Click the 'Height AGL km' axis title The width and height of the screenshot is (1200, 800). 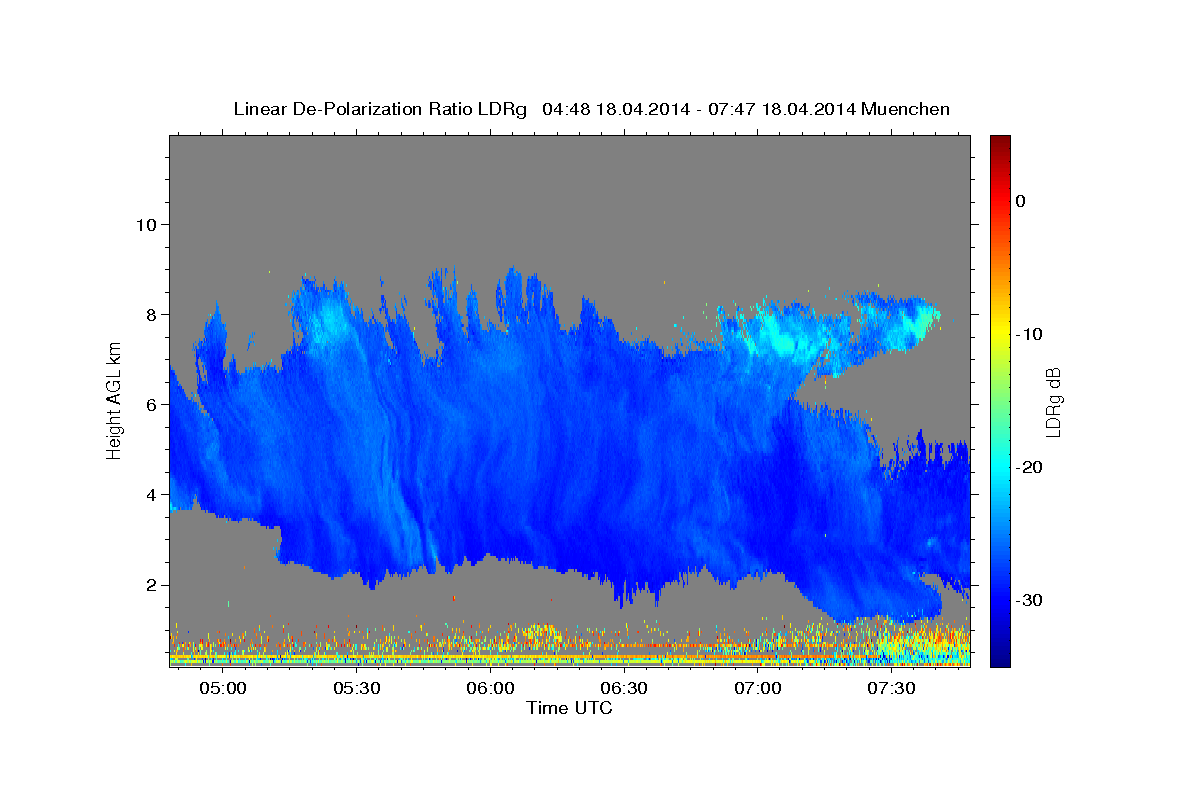[115, 401]
